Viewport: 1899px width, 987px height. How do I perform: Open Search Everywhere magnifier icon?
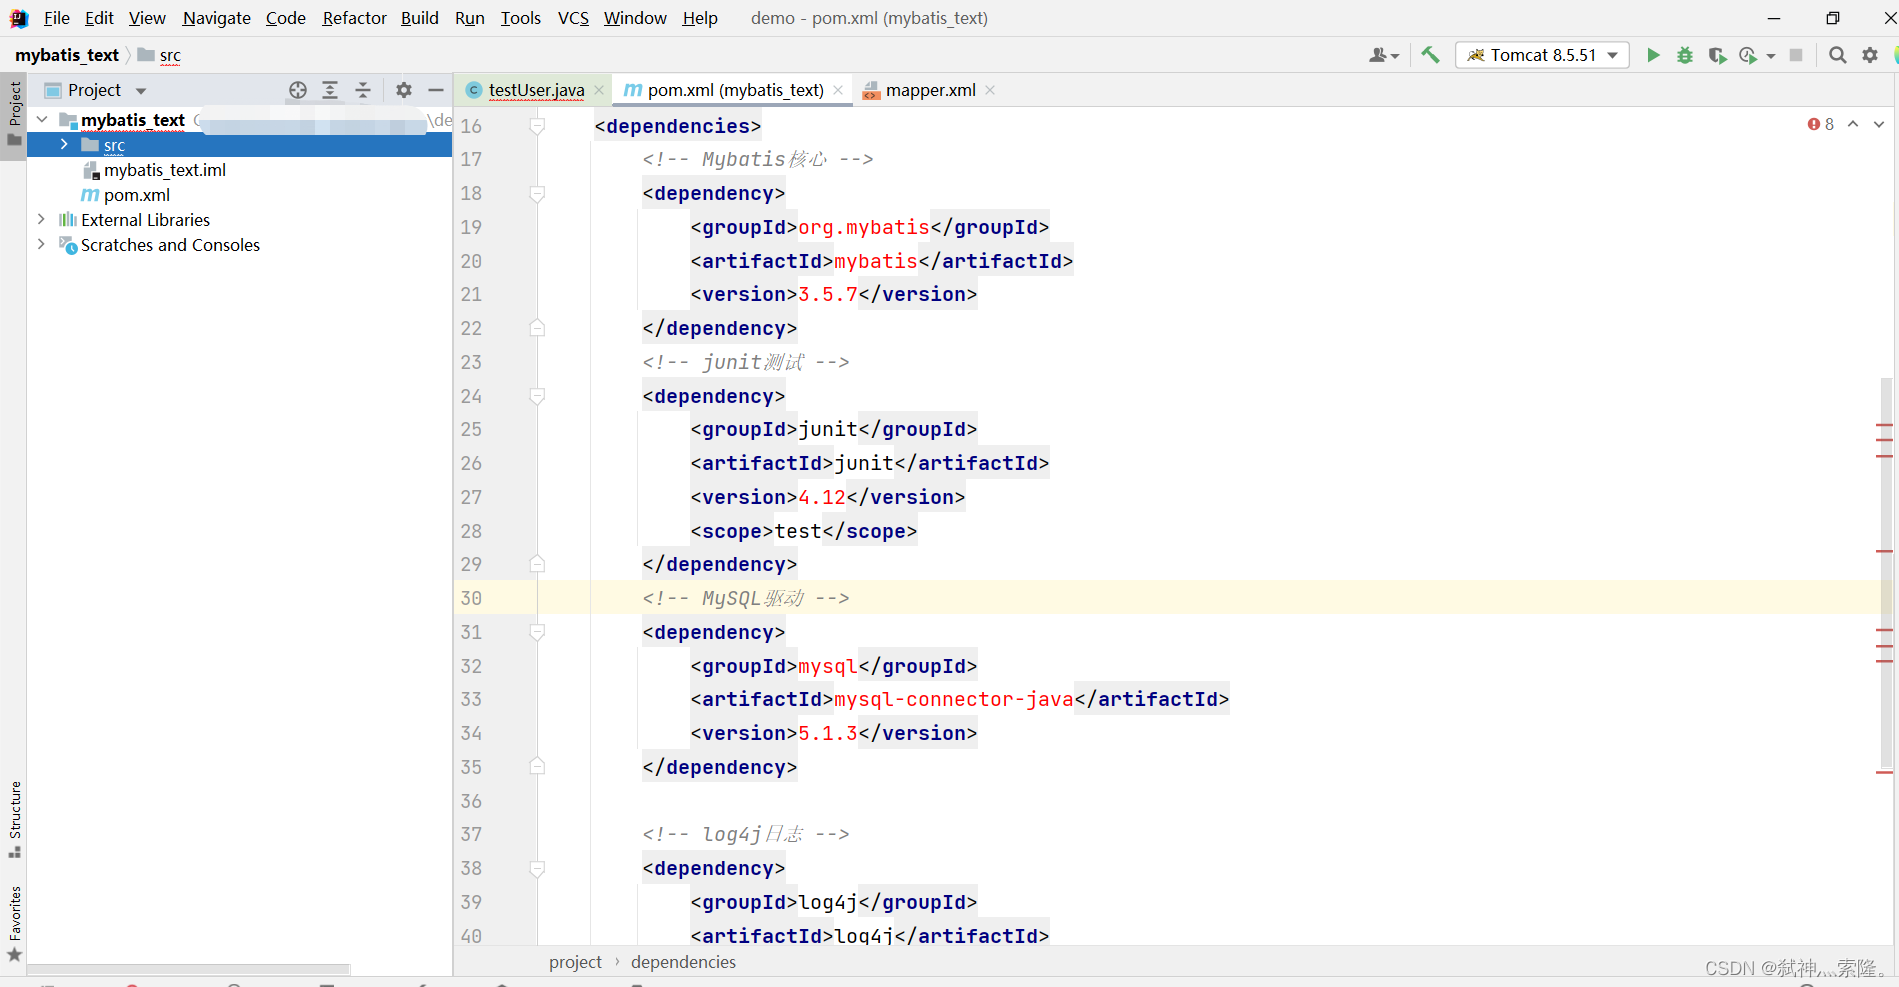pos(1837,55)
